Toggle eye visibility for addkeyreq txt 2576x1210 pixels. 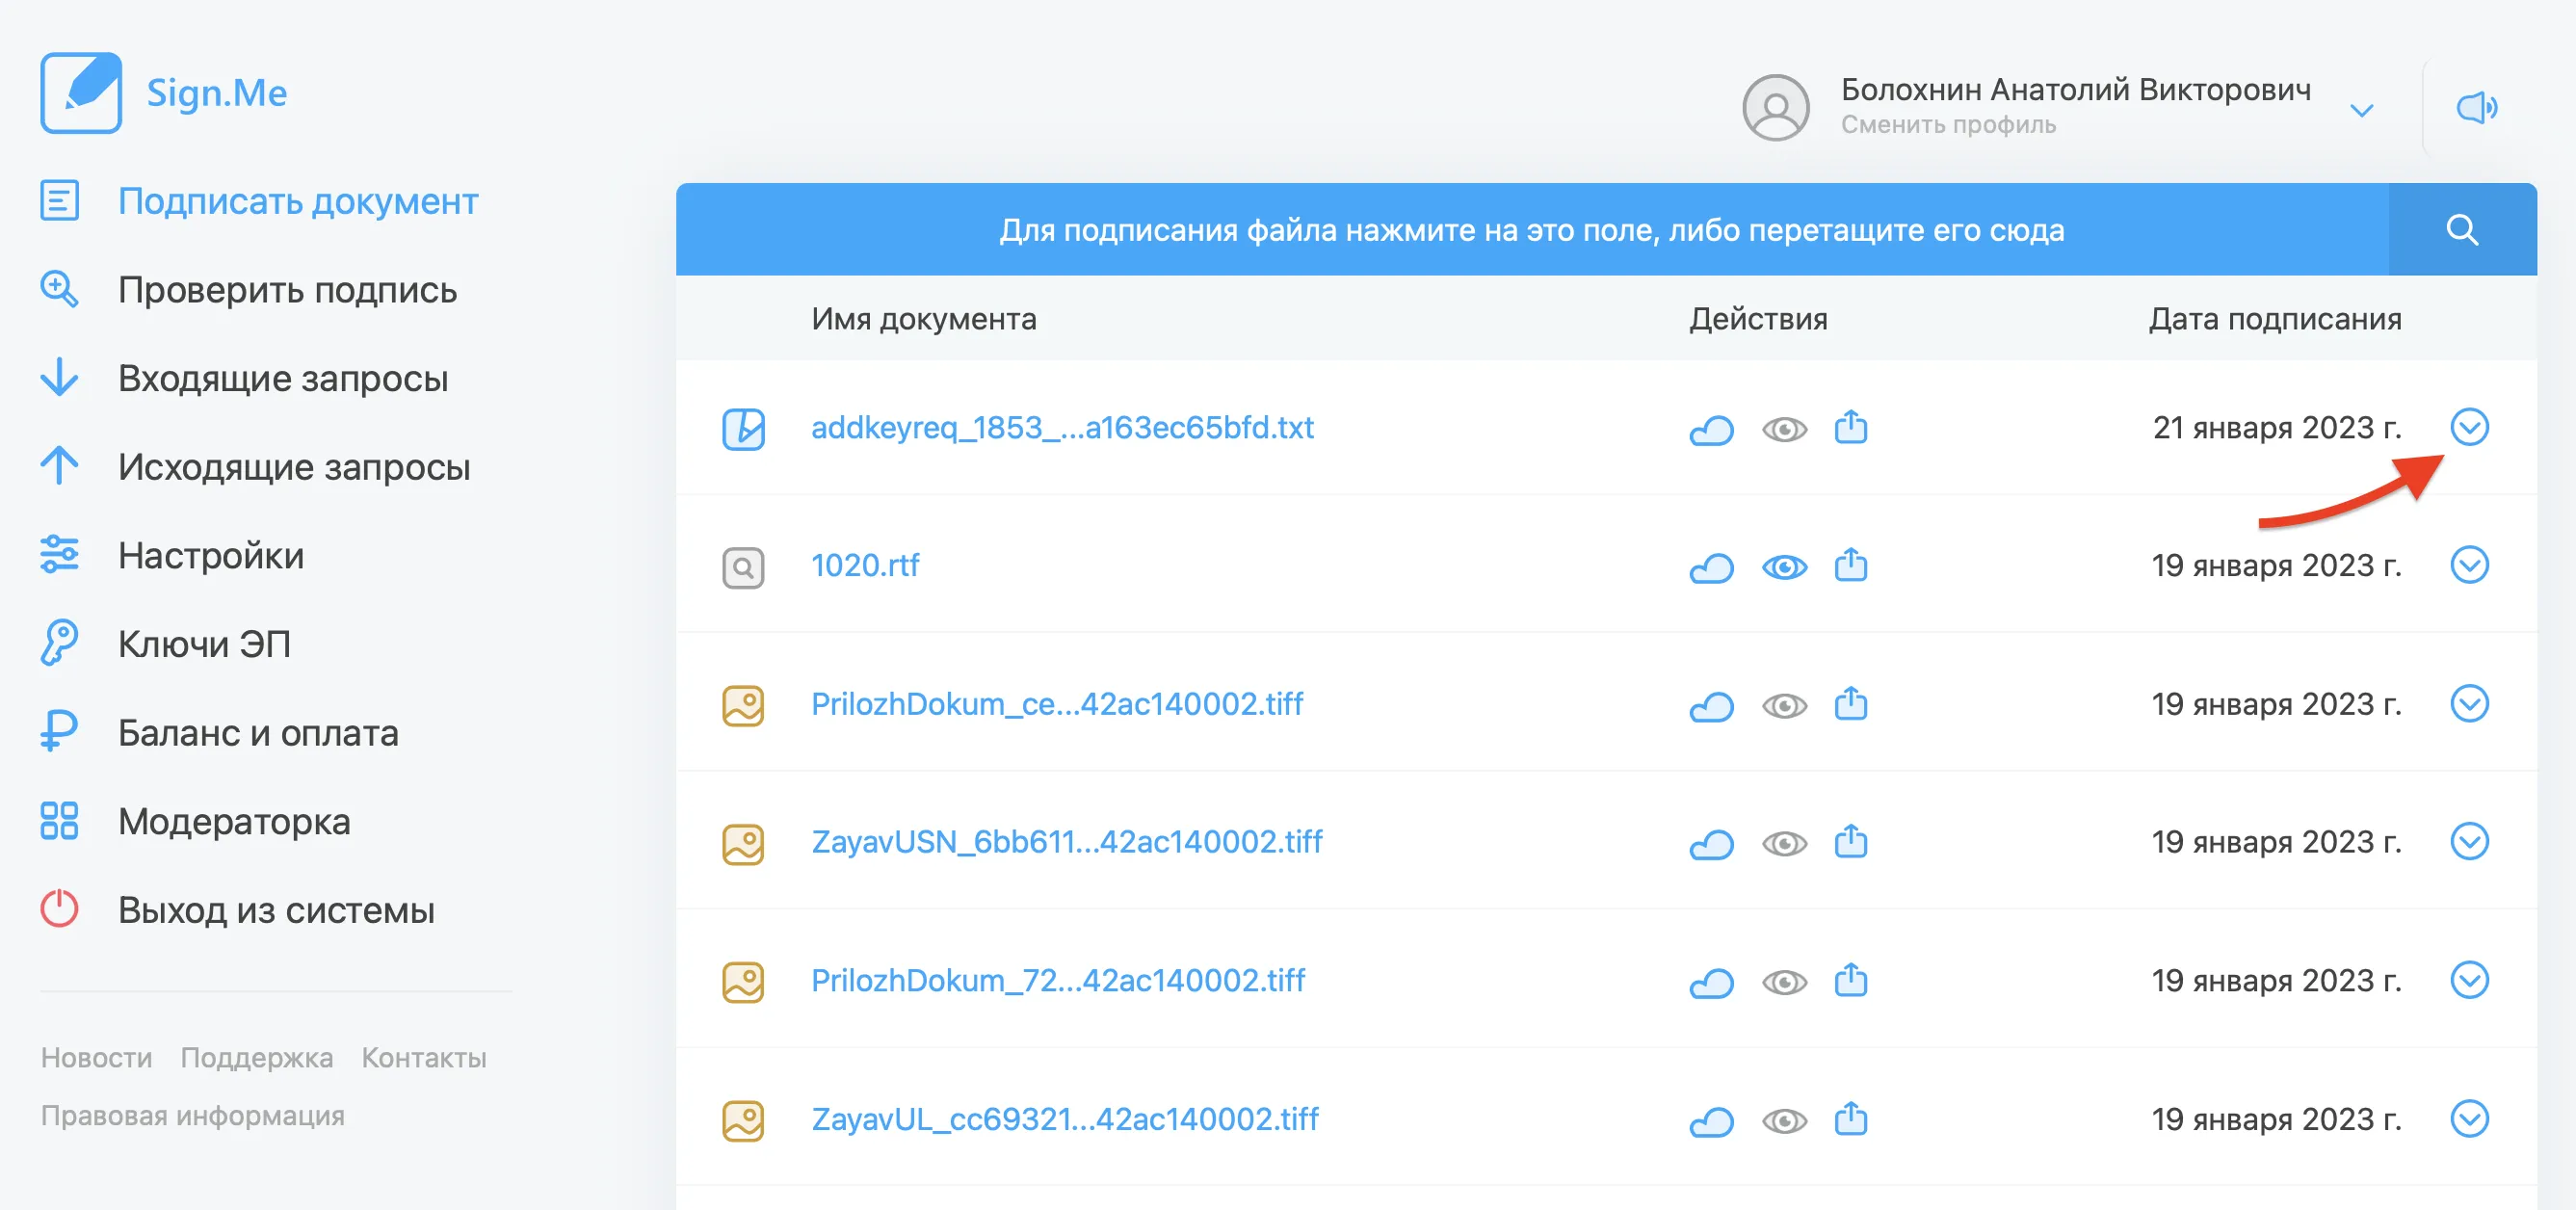pyautogui.click(x=1784, y=430)
